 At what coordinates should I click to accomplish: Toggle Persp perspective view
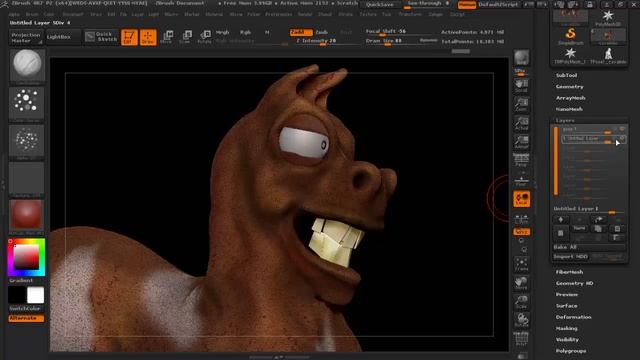click(521, 160)
